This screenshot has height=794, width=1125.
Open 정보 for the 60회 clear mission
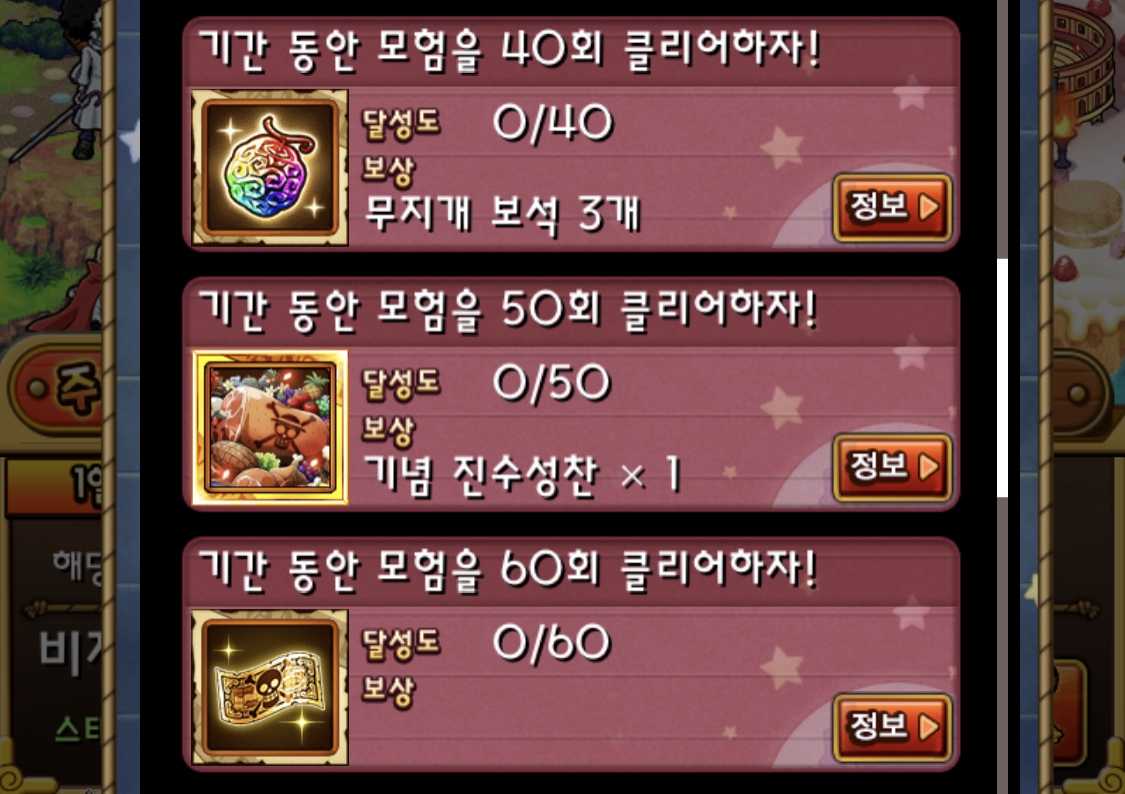click(x=892, y=727)
